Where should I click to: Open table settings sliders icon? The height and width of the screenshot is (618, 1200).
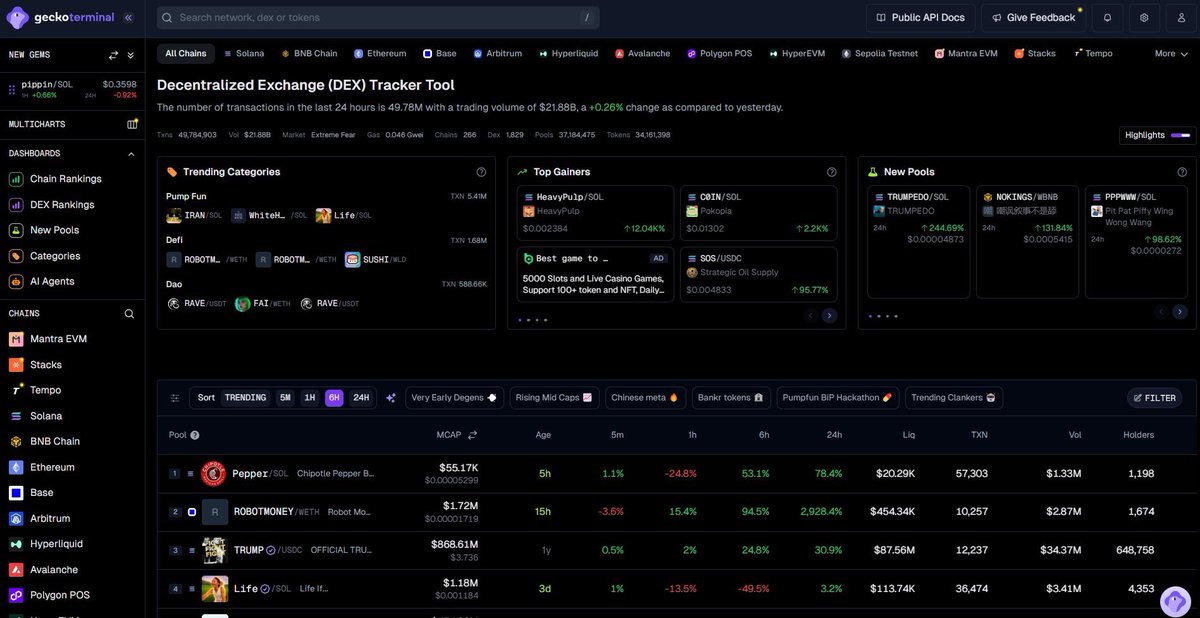175,398
